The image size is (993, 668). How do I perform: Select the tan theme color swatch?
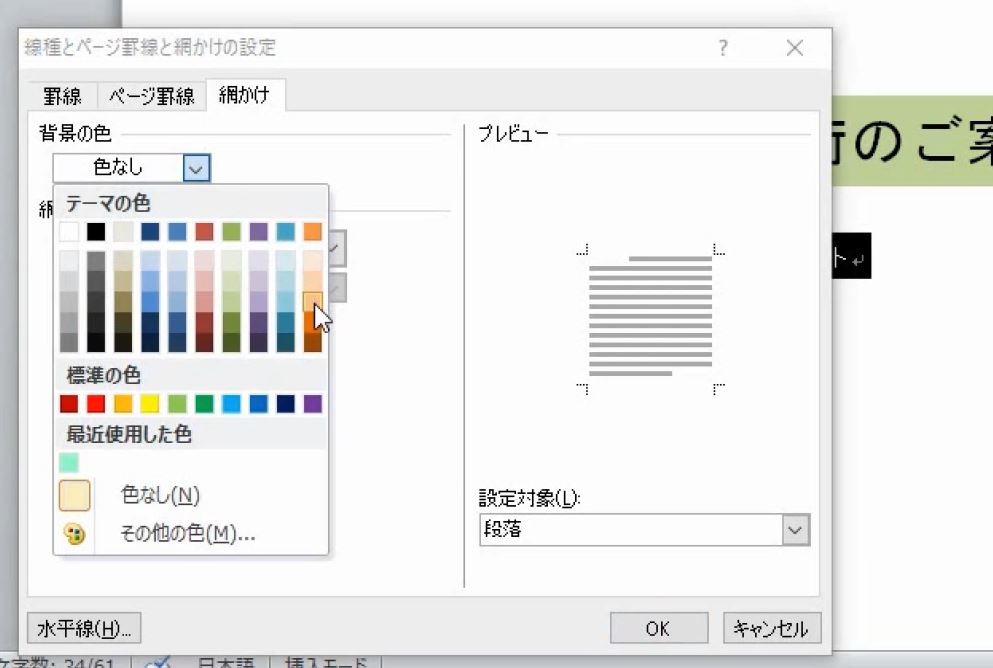coord(123,232)
